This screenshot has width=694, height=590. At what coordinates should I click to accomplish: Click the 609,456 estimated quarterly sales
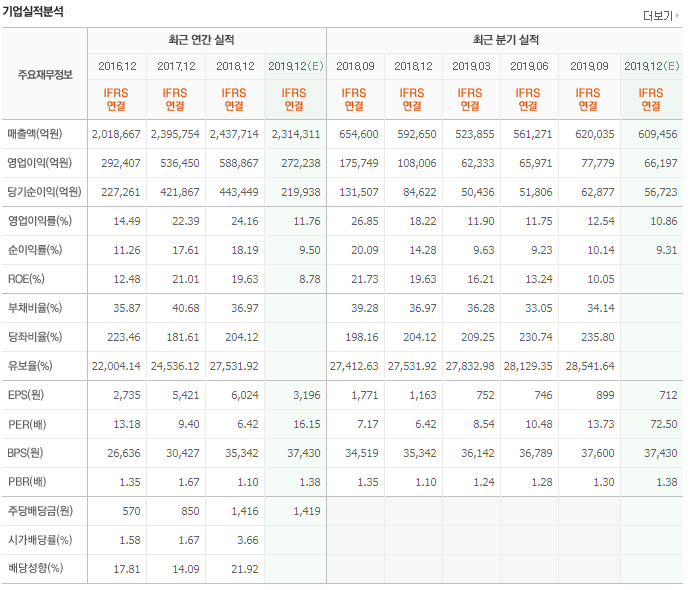(x=658, y=134)
